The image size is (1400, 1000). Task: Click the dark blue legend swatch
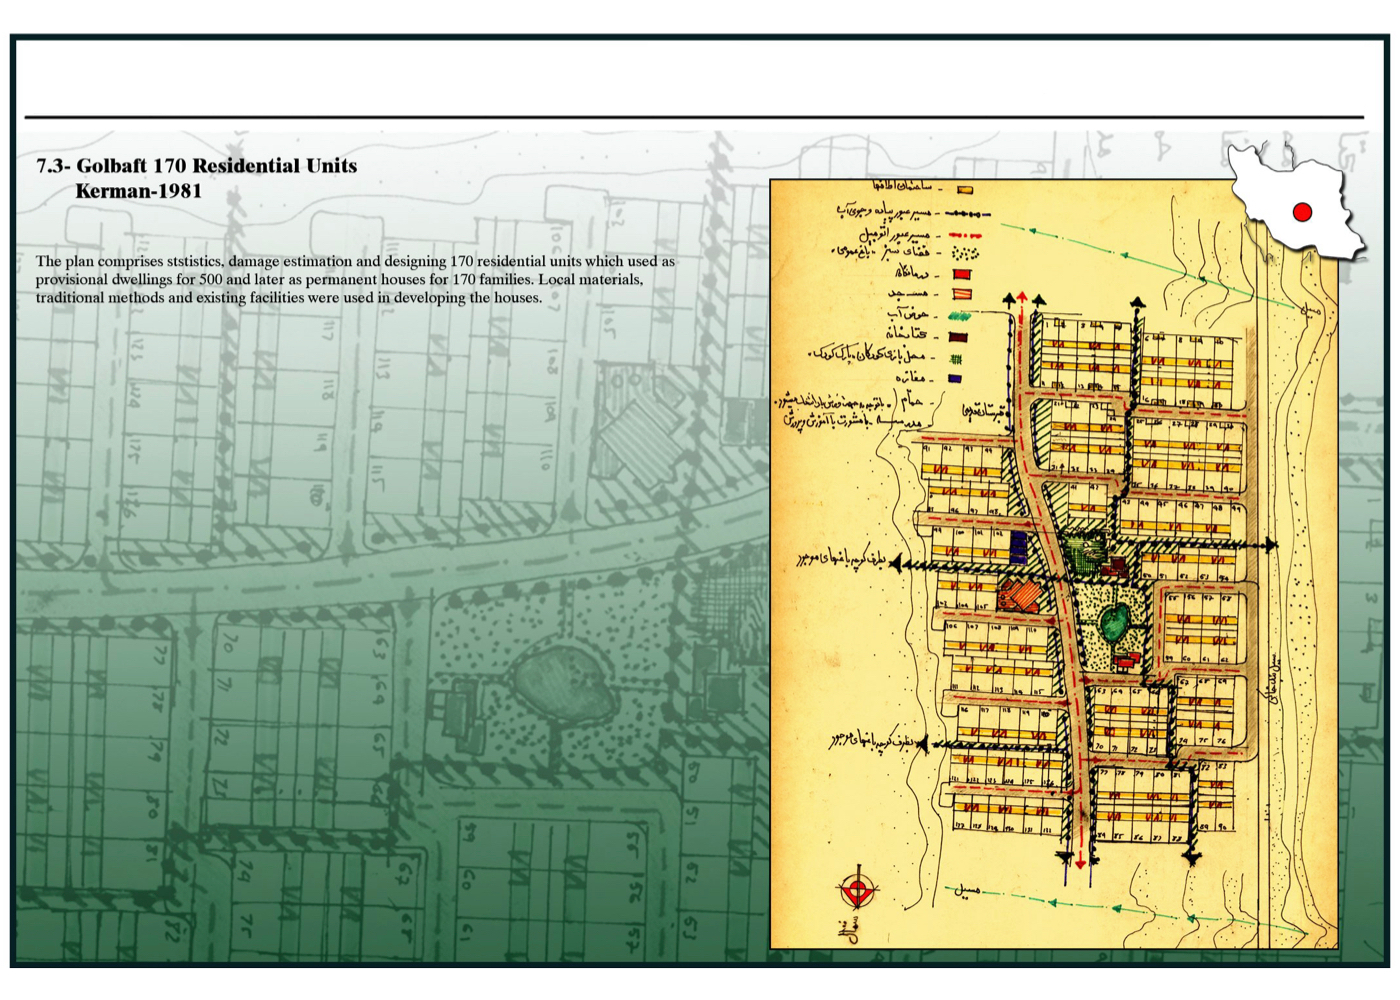(955, 379)
